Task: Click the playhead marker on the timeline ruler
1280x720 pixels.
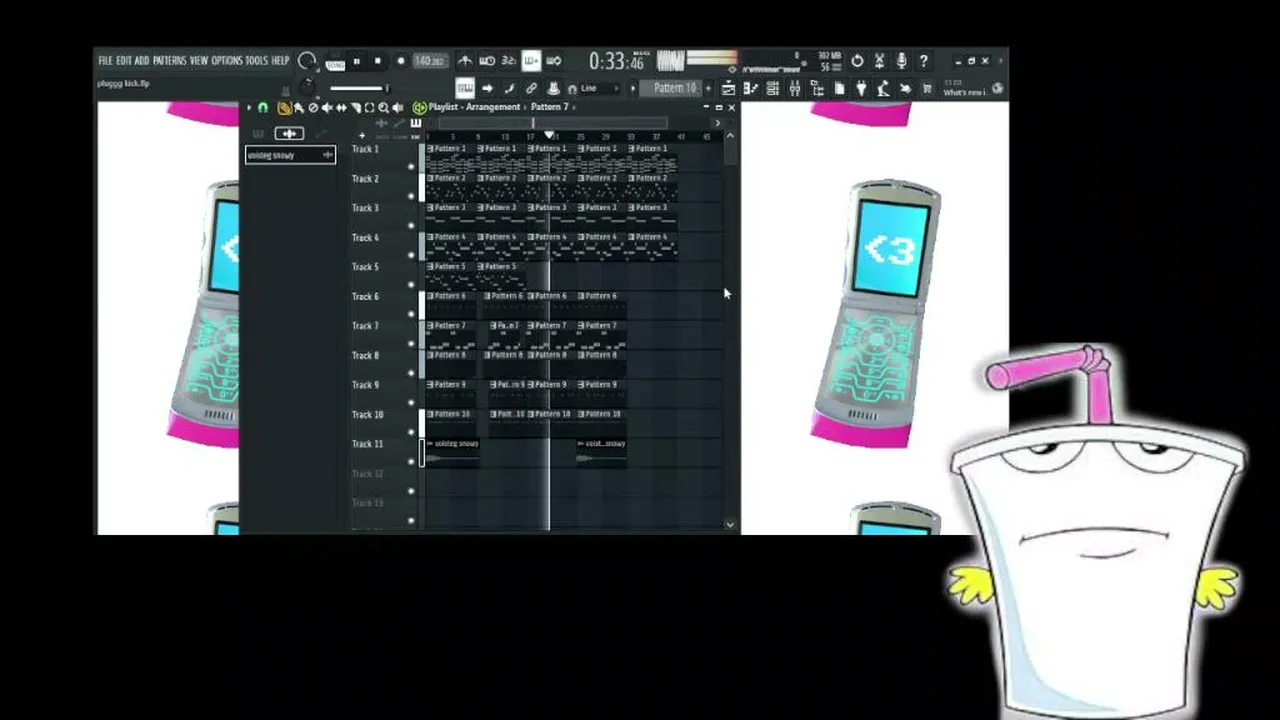Action: point(549,135)
